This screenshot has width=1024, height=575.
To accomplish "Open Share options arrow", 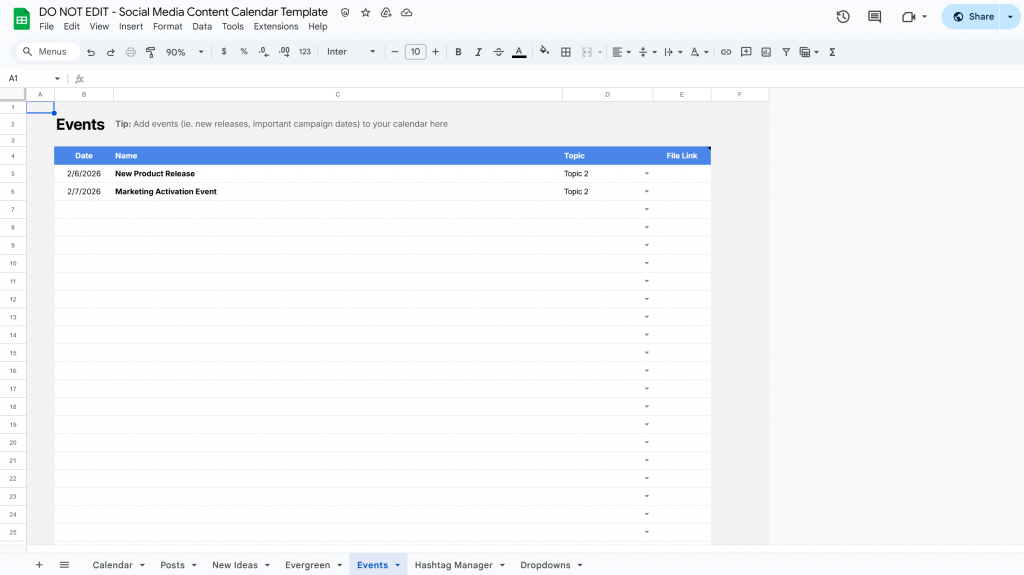I will pos(1010,17).
